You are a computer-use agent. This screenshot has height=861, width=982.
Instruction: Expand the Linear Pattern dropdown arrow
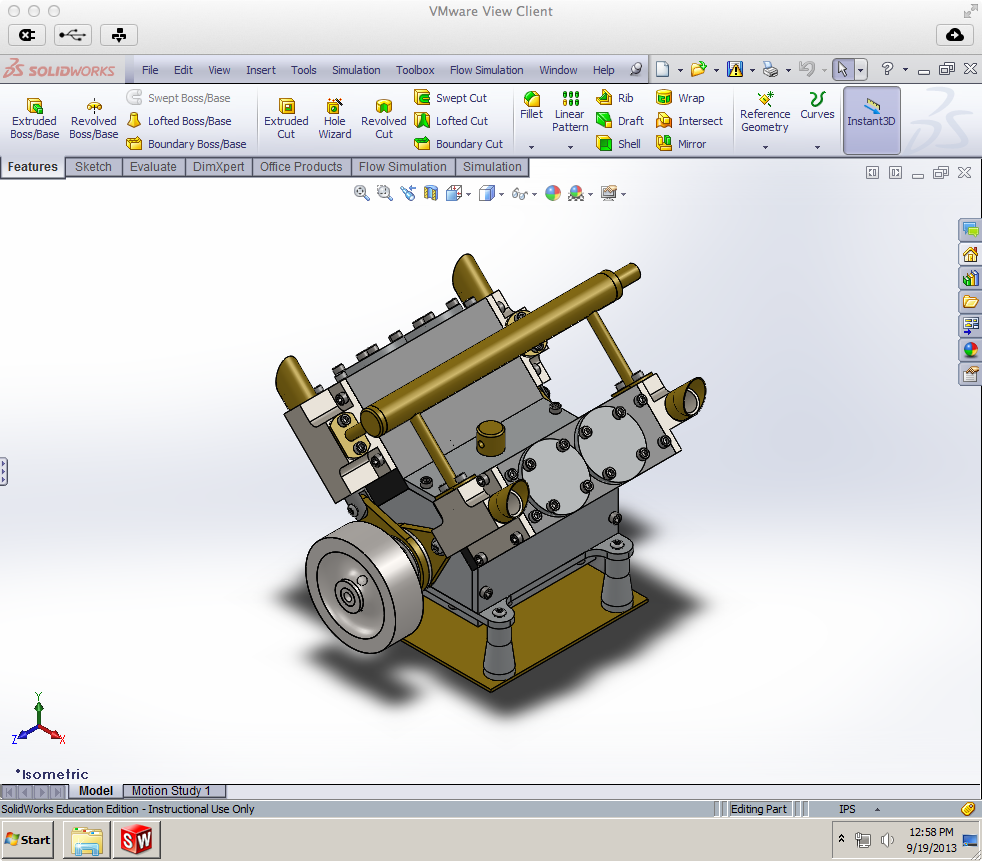point(570,147)
